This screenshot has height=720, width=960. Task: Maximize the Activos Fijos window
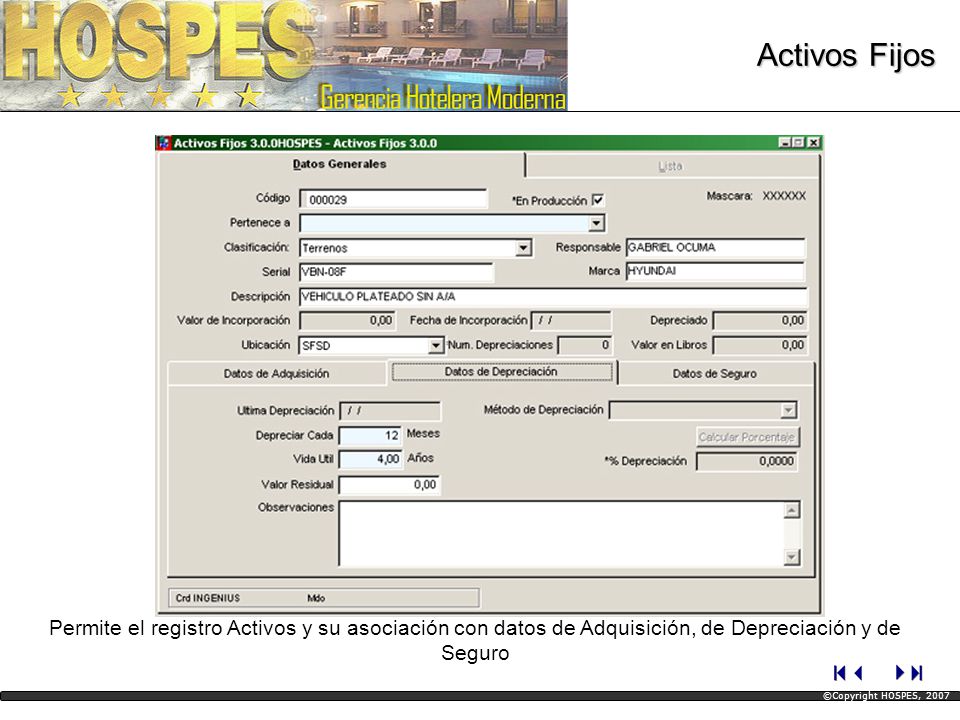(798, 143)
